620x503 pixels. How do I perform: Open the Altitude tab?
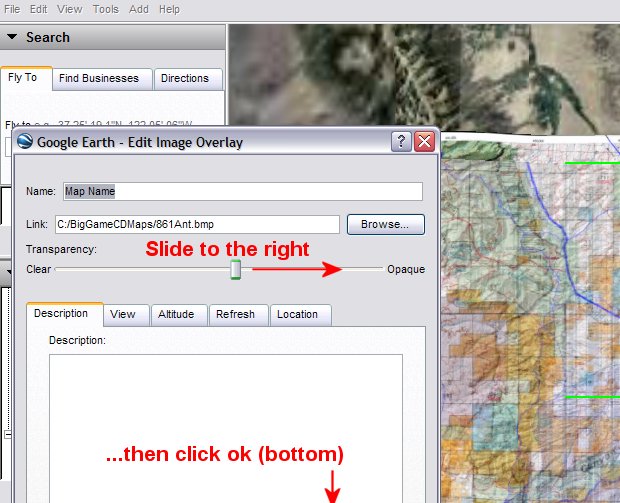coord(179,315)
